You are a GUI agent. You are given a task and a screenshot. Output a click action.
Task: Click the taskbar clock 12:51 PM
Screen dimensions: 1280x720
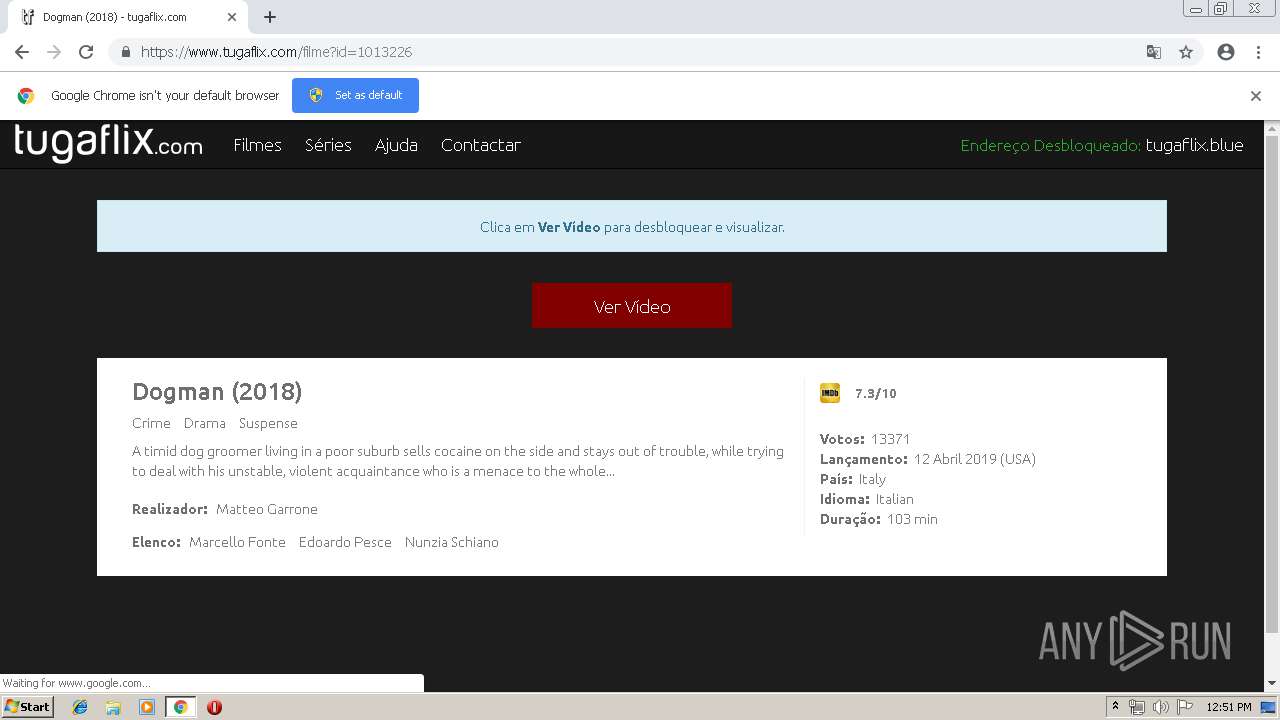point(1229,707)
